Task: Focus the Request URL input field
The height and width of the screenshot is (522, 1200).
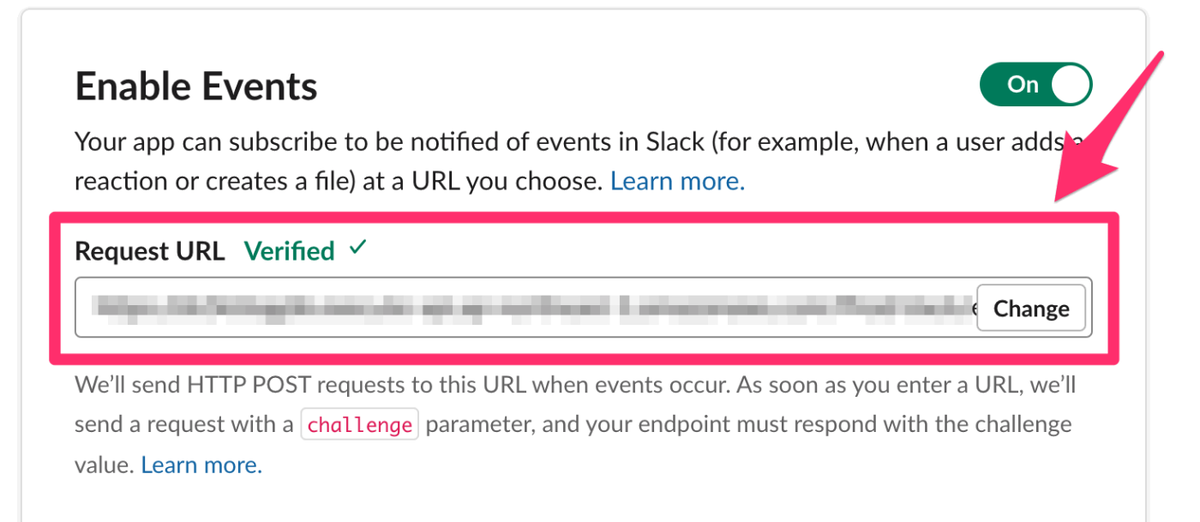Action: [x=583, y=308]
